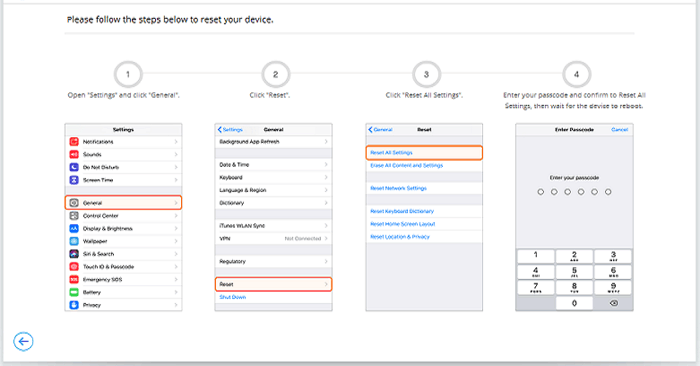Tap keypad key 2

click(574, 256)
